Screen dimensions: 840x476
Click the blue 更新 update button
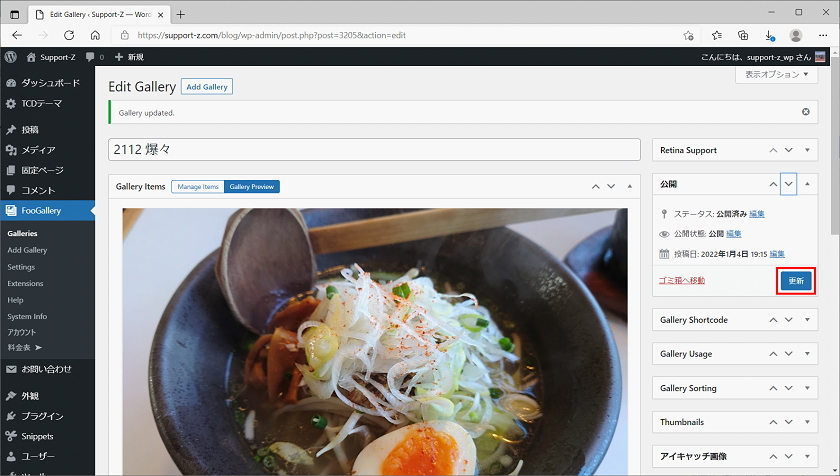point(796,281)
